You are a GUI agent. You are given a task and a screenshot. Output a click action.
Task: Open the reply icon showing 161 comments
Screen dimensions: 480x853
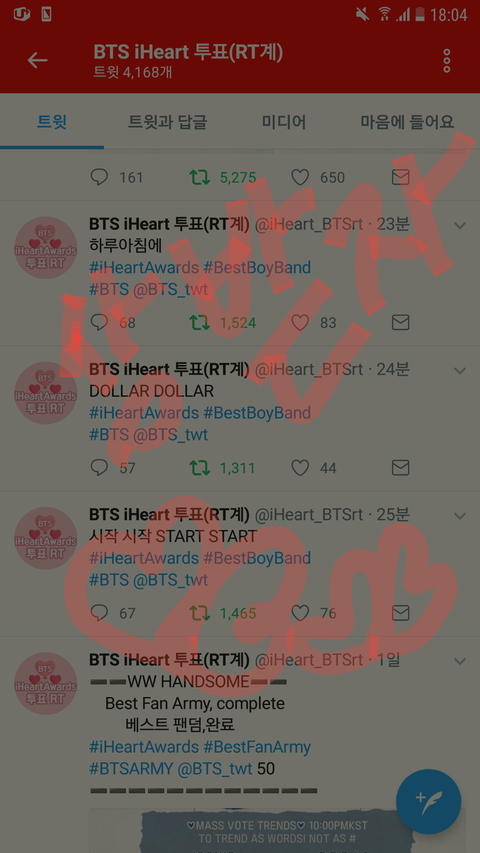[x=99, y=177]
